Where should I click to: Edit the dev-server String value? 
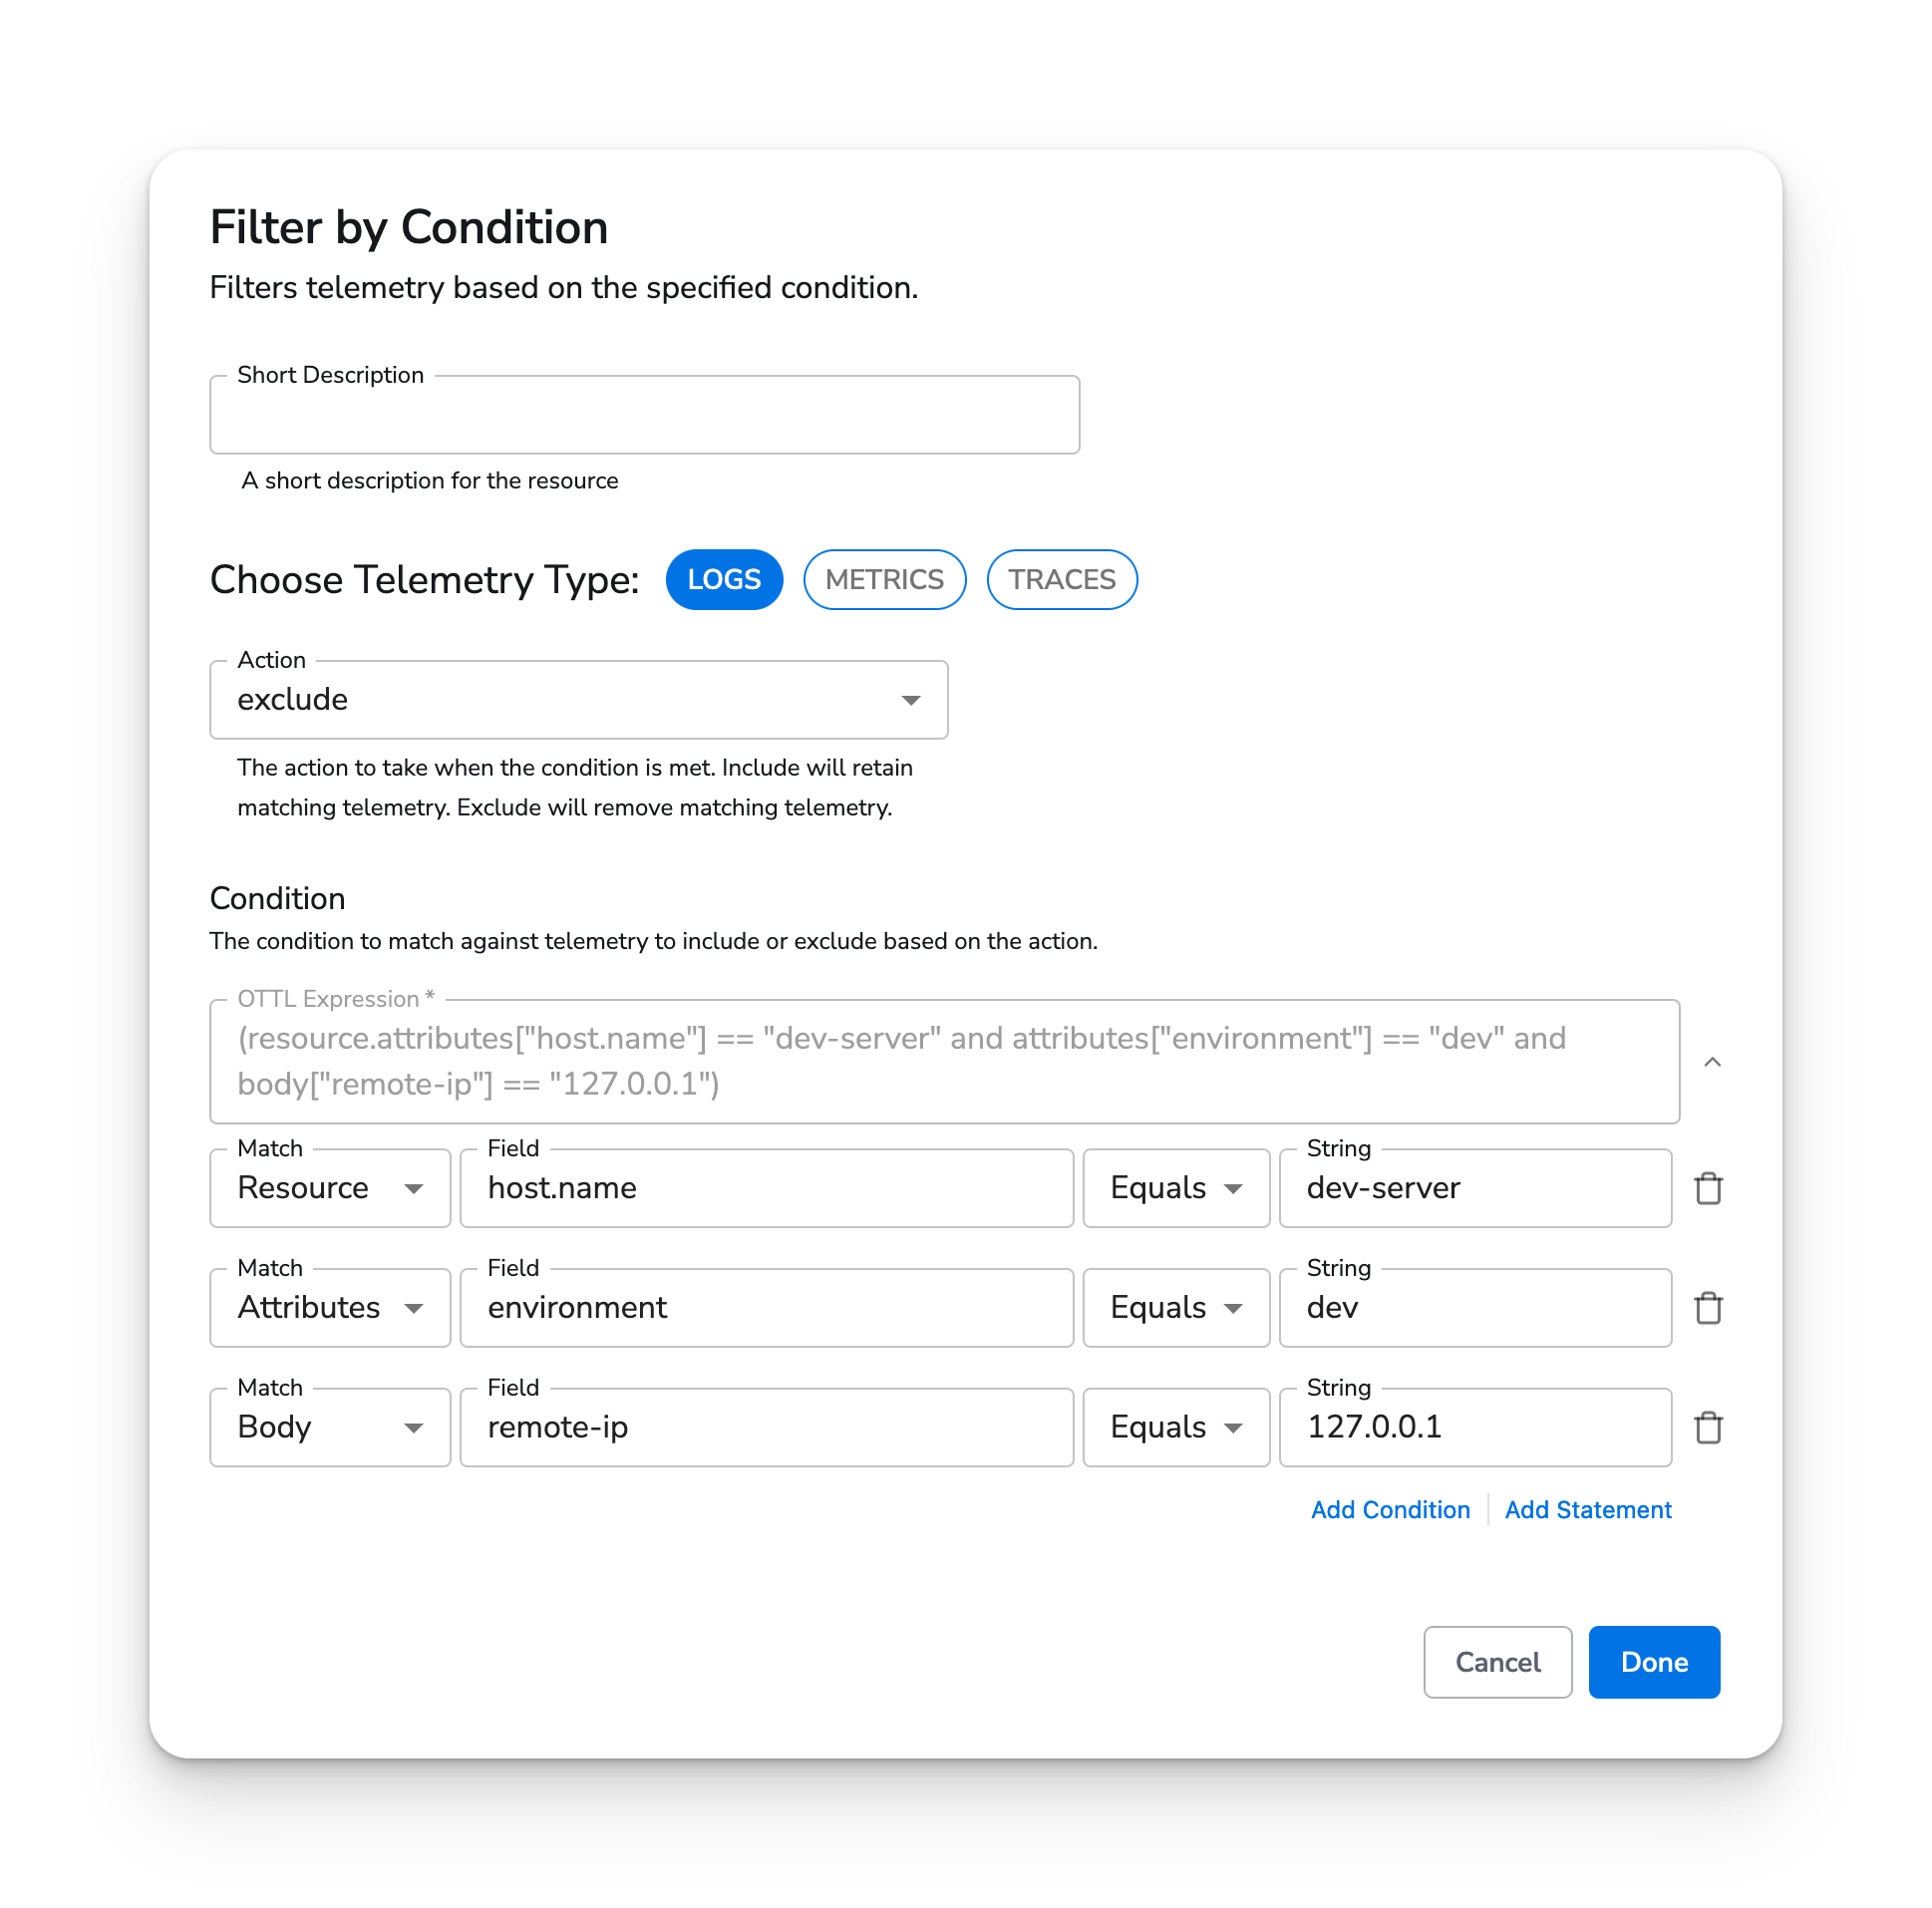(x=1475, y=1188)
